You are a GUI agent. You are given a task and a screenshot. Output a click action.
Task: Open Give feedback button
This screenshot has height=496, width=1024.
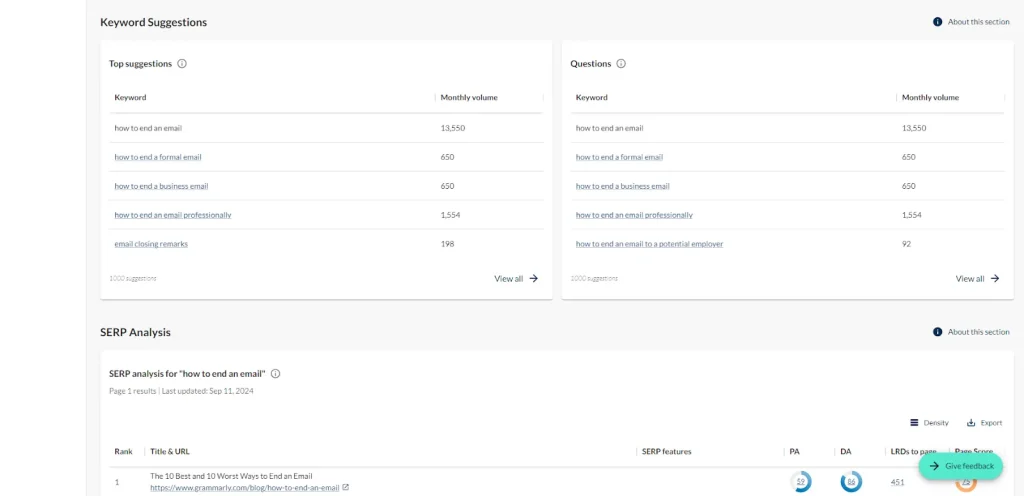coord(961,466)
